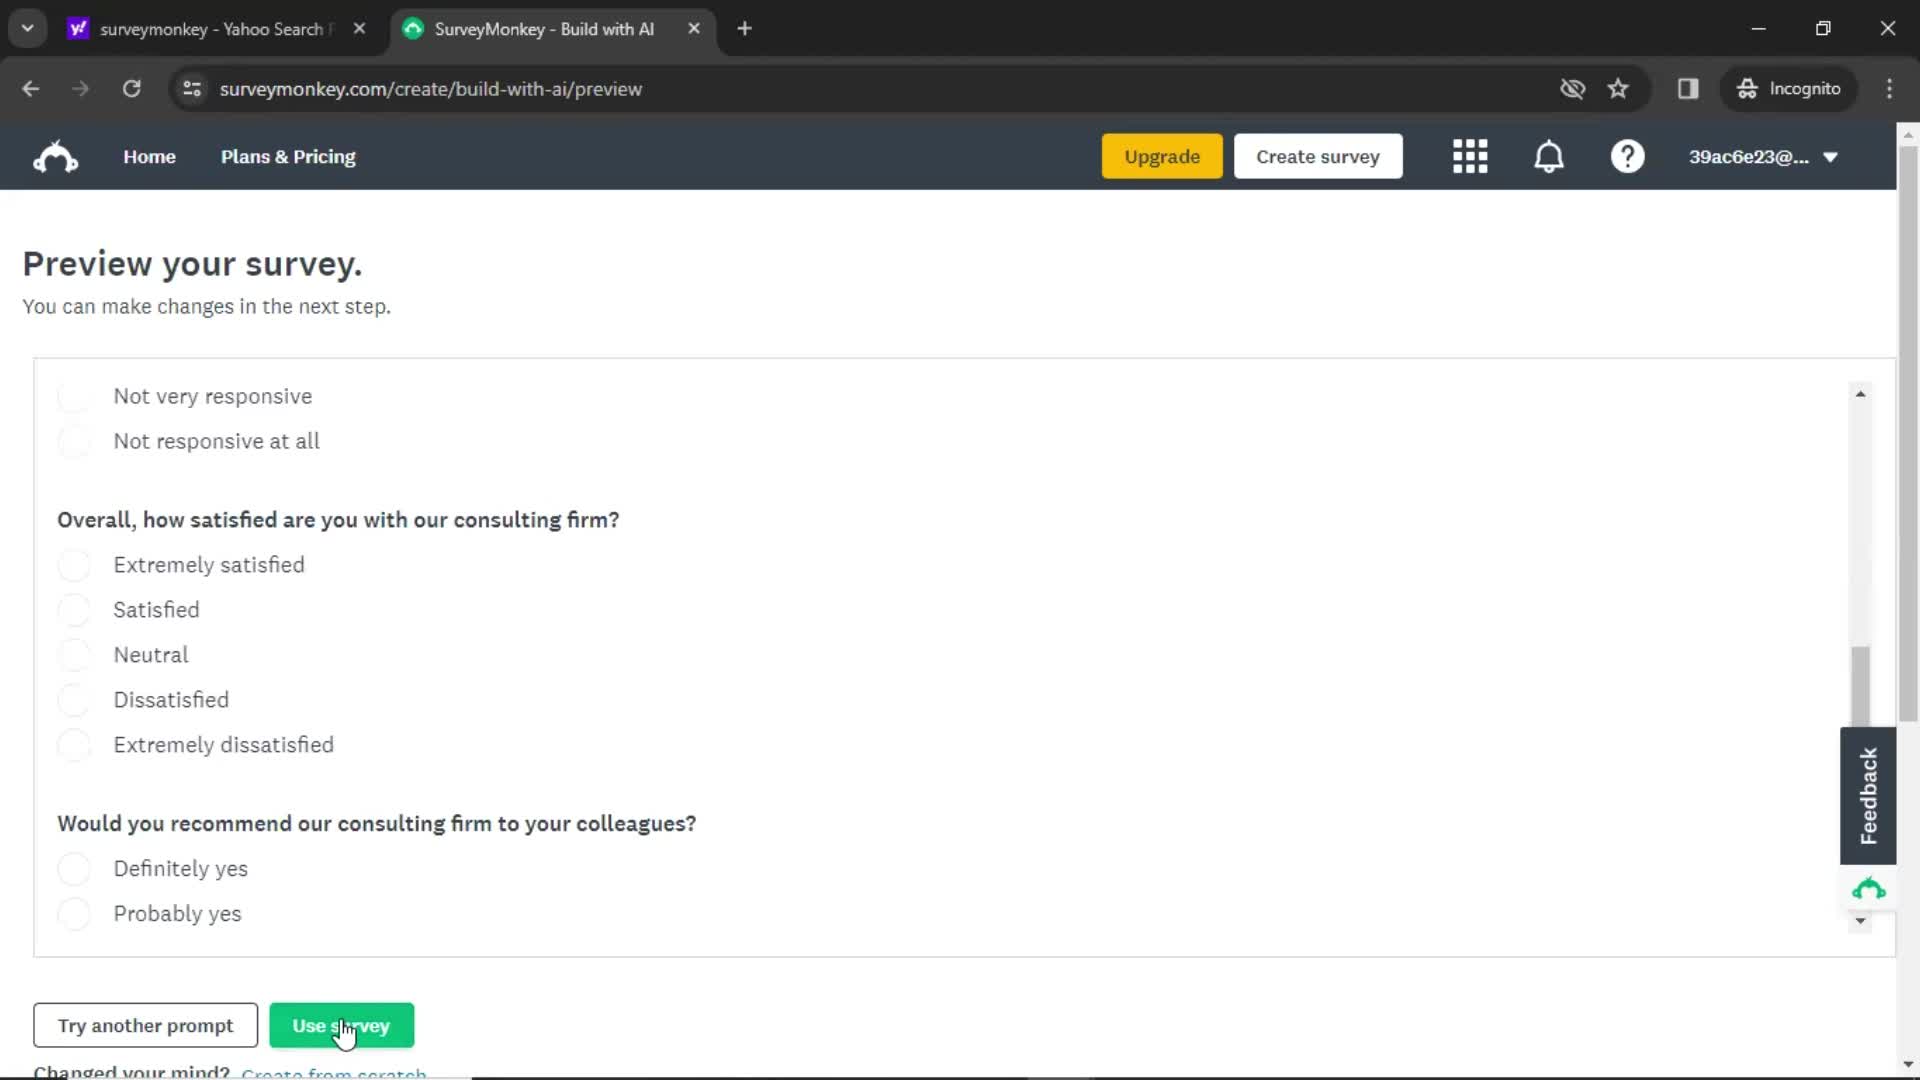
Task: Expand the survey scroll down arrow
Action: pos(1861,920)
